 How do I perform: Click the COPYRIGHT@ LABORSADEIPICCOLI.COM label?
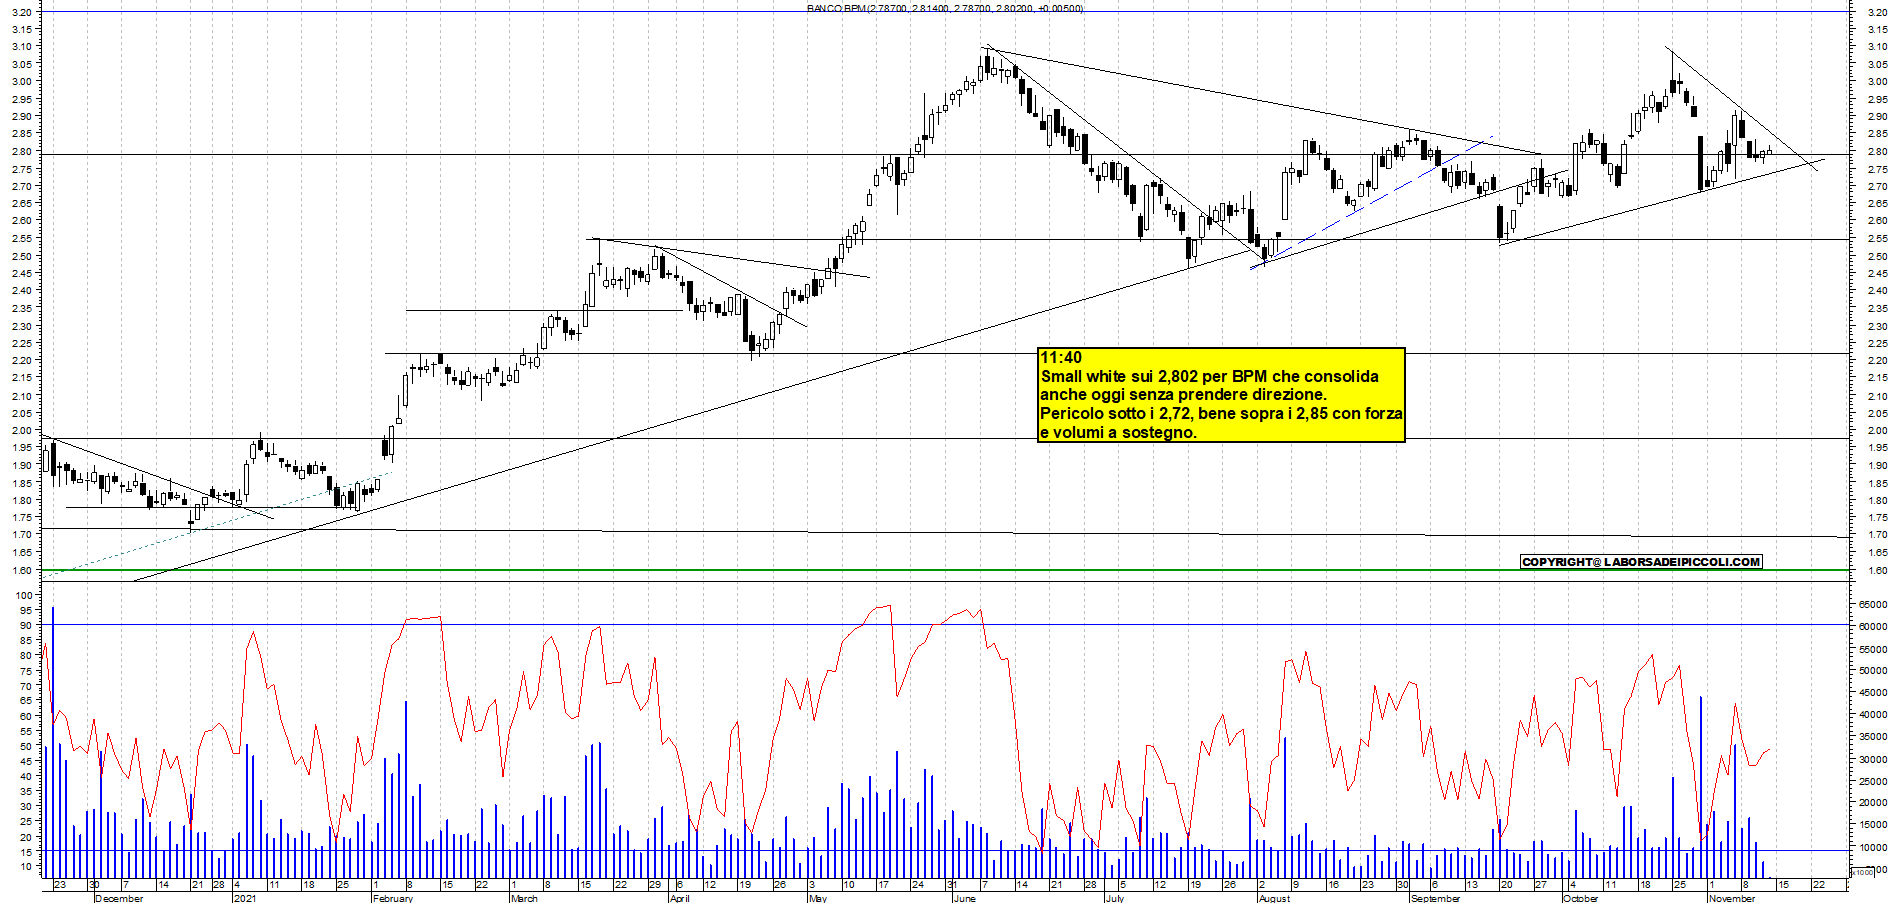[x=1641, y=562]
